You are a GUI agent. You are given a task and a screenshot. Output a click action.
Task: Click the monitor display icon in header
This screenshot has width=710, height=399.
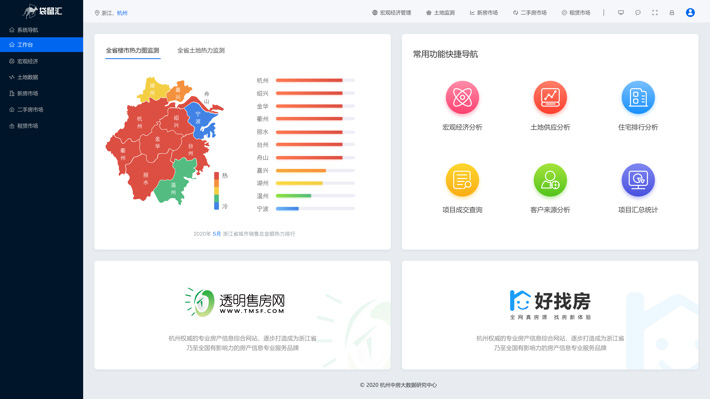[x=621, y=13]
